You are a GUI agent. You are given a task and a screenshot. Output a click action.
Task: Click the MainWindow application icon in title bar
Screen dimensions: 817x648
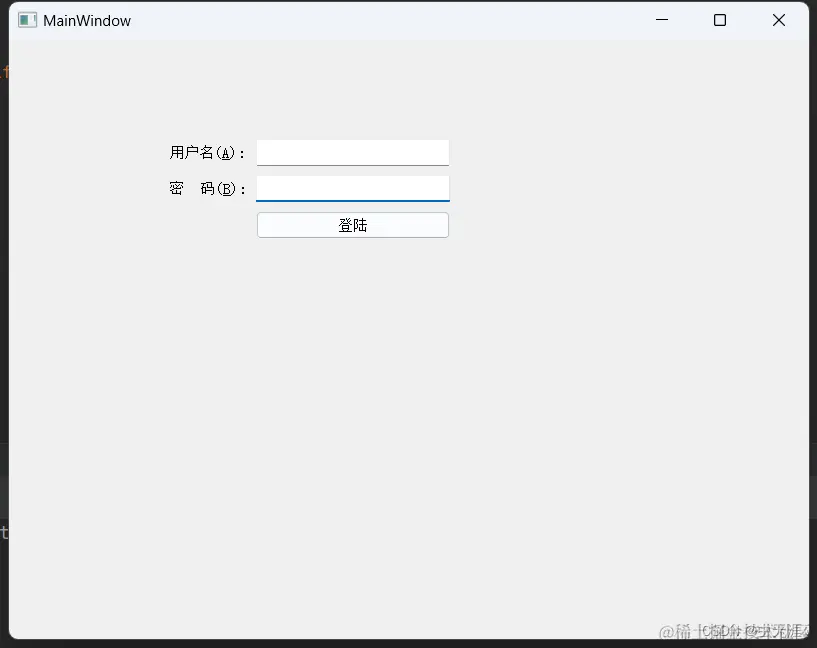click(27, 19)
